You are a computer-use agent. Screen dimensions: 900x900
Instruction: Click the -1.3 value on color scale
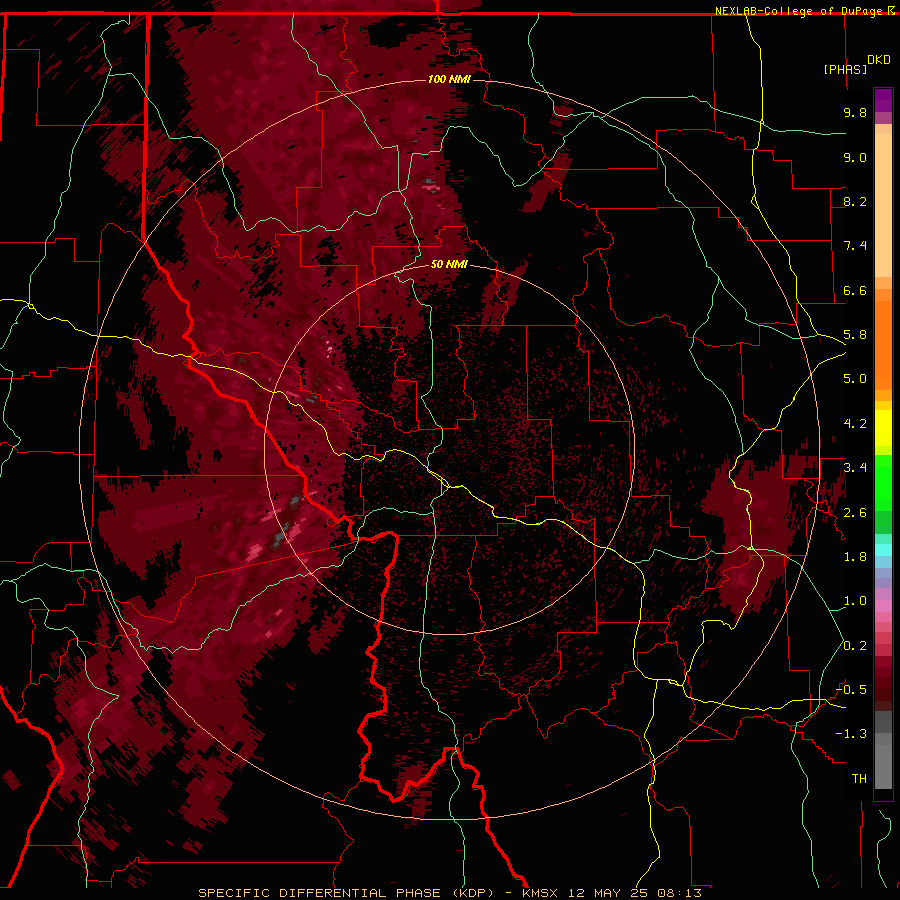pyautogui.click(x=851, y=734)
